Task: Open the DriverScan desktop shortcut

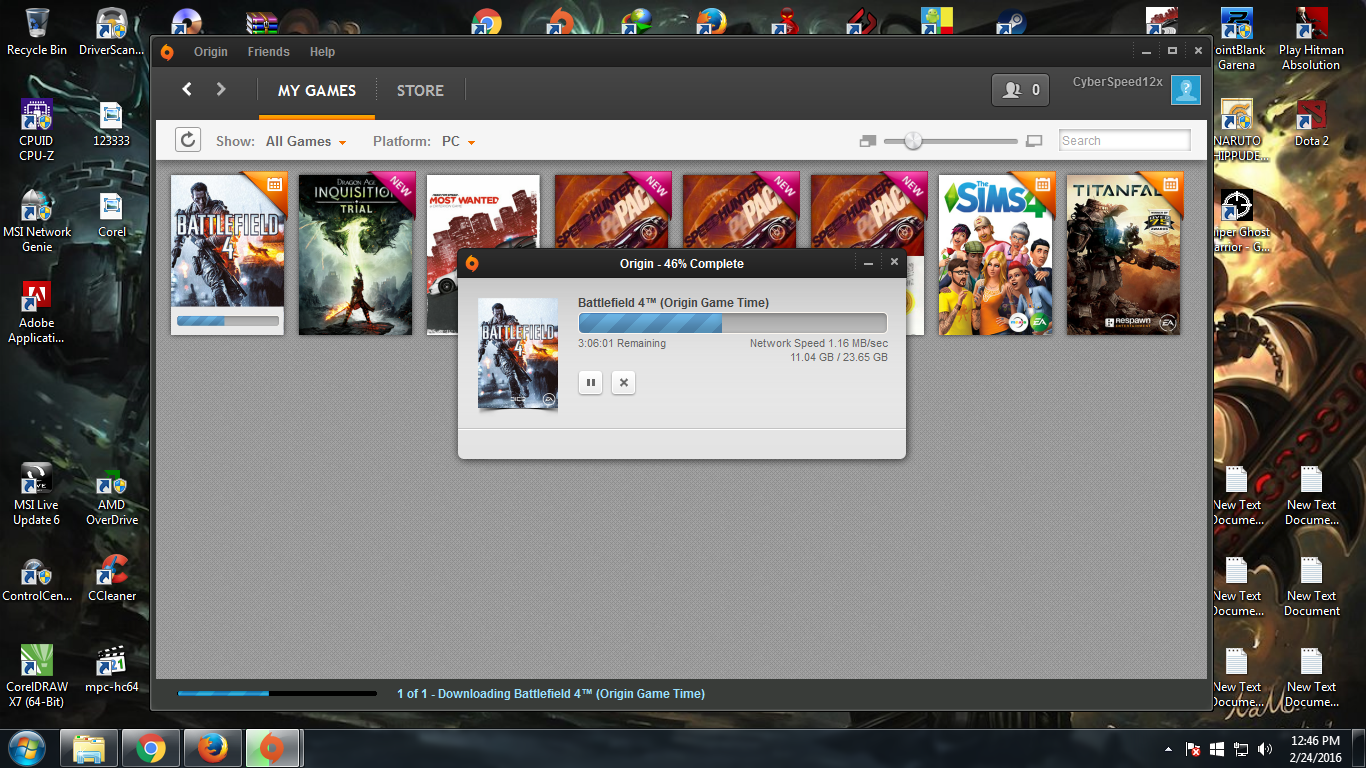Action: tap(111, 32)
